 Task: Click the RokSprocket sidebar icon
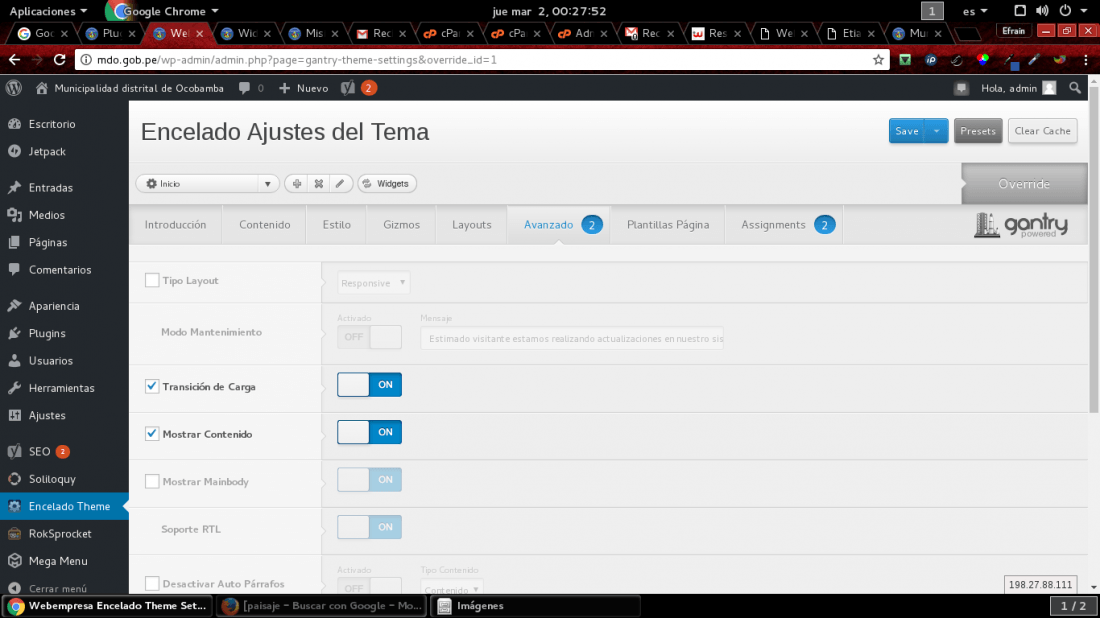(x=14, y=534)
